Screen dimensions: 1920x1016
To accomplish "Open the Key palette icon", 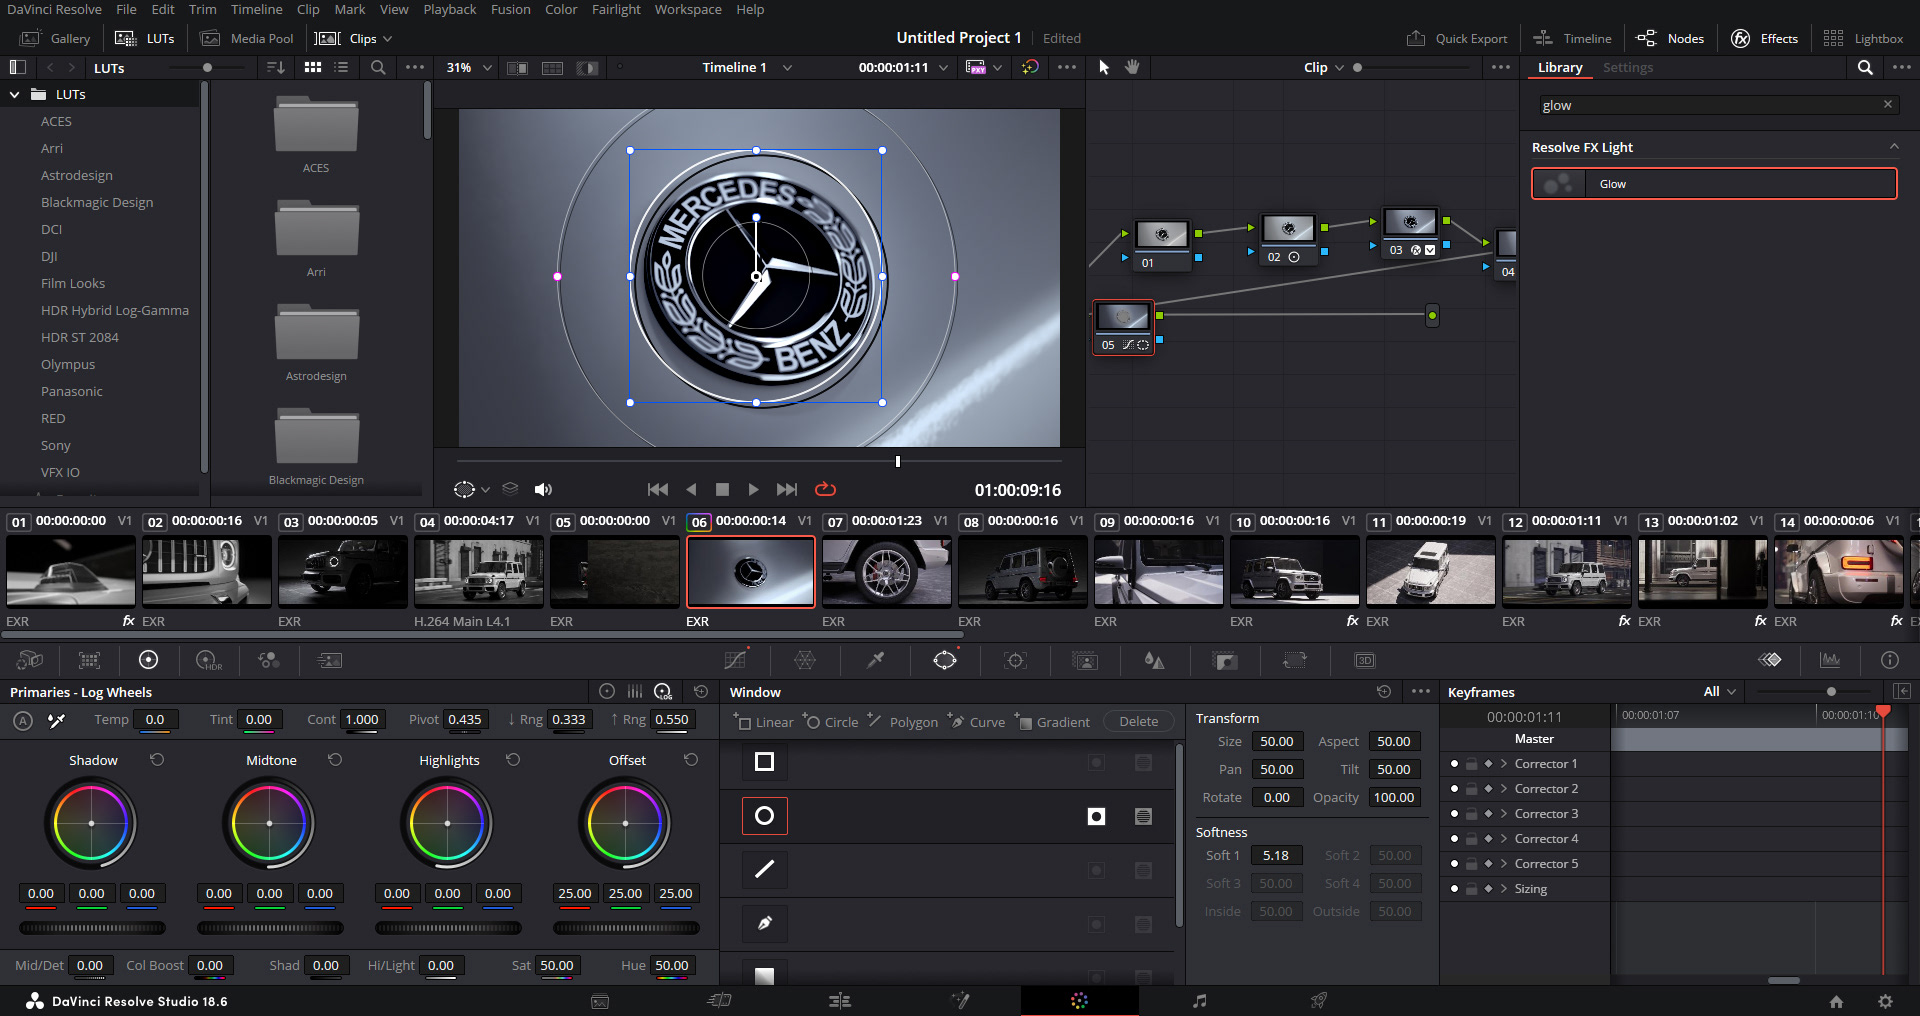I will (x=1225, y=660).
